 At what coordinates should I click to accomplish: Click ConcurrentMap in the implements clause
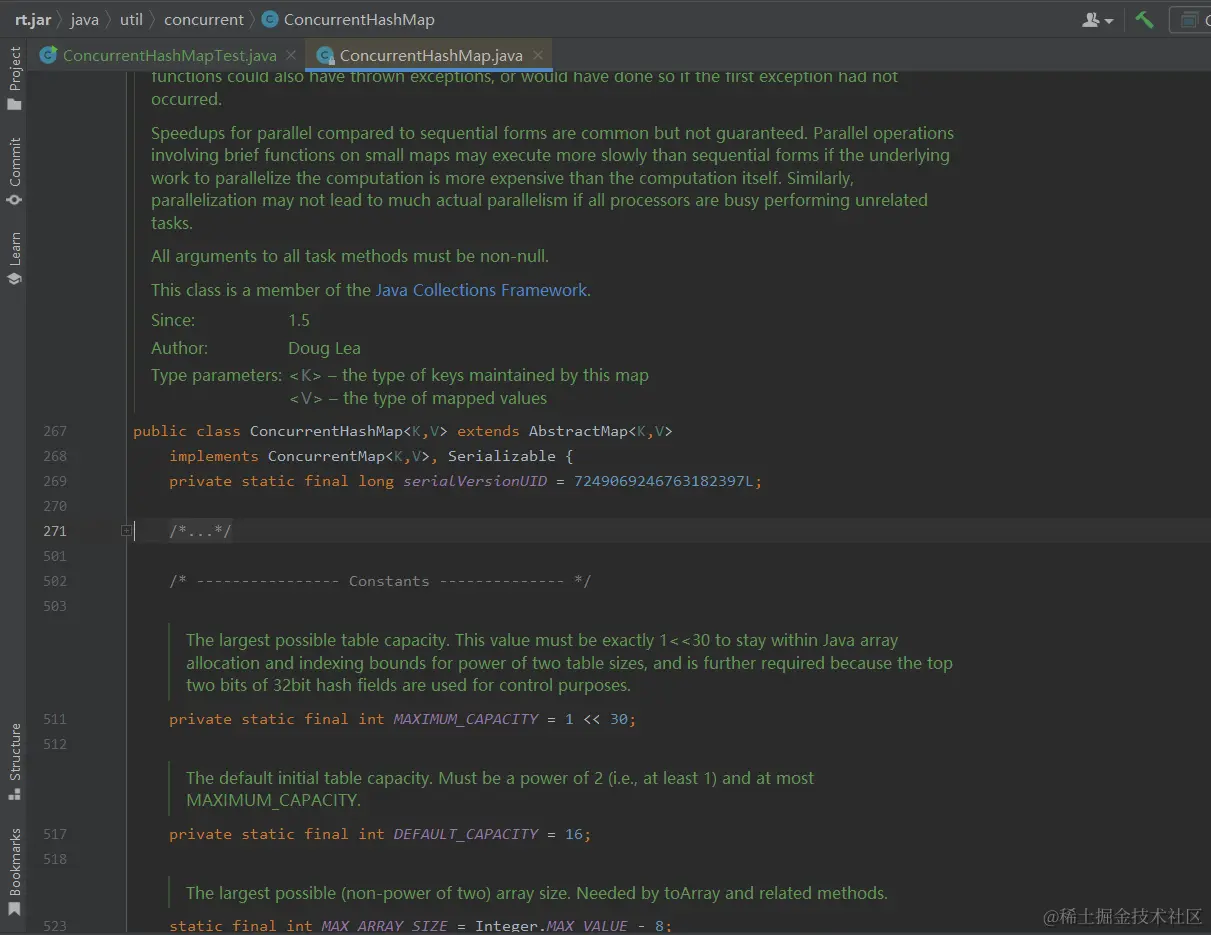click(x=326, y=456)
